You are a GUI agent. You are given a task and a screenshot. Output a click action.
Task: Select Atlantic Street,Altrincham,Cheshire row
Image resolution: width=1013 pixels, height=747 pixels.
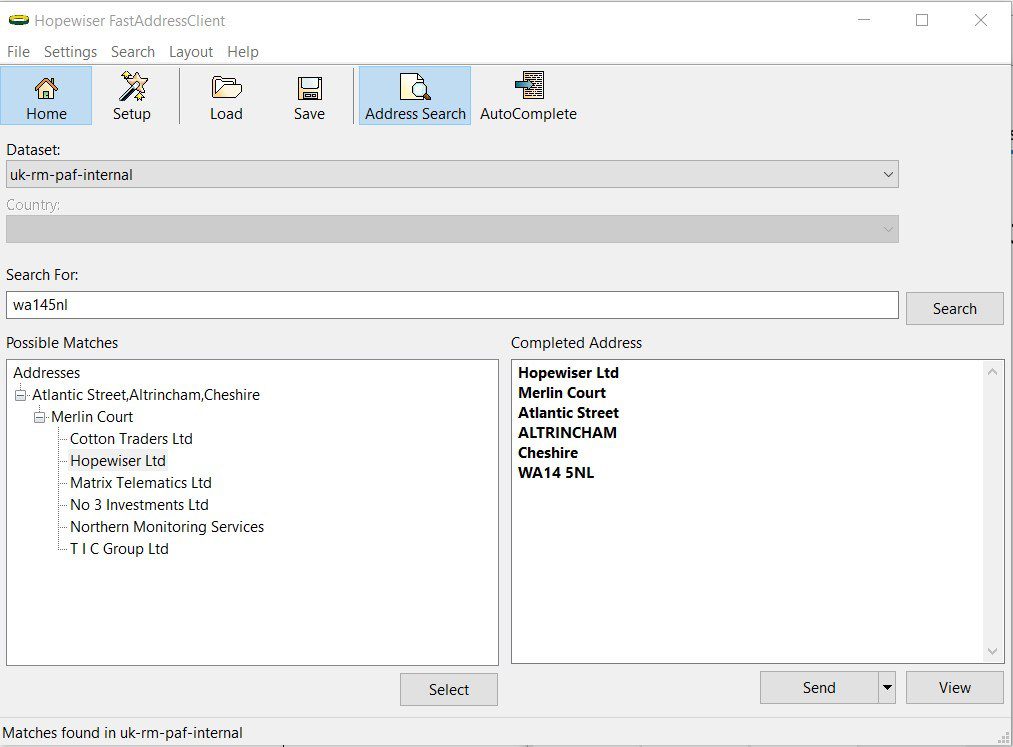[146, 395]
